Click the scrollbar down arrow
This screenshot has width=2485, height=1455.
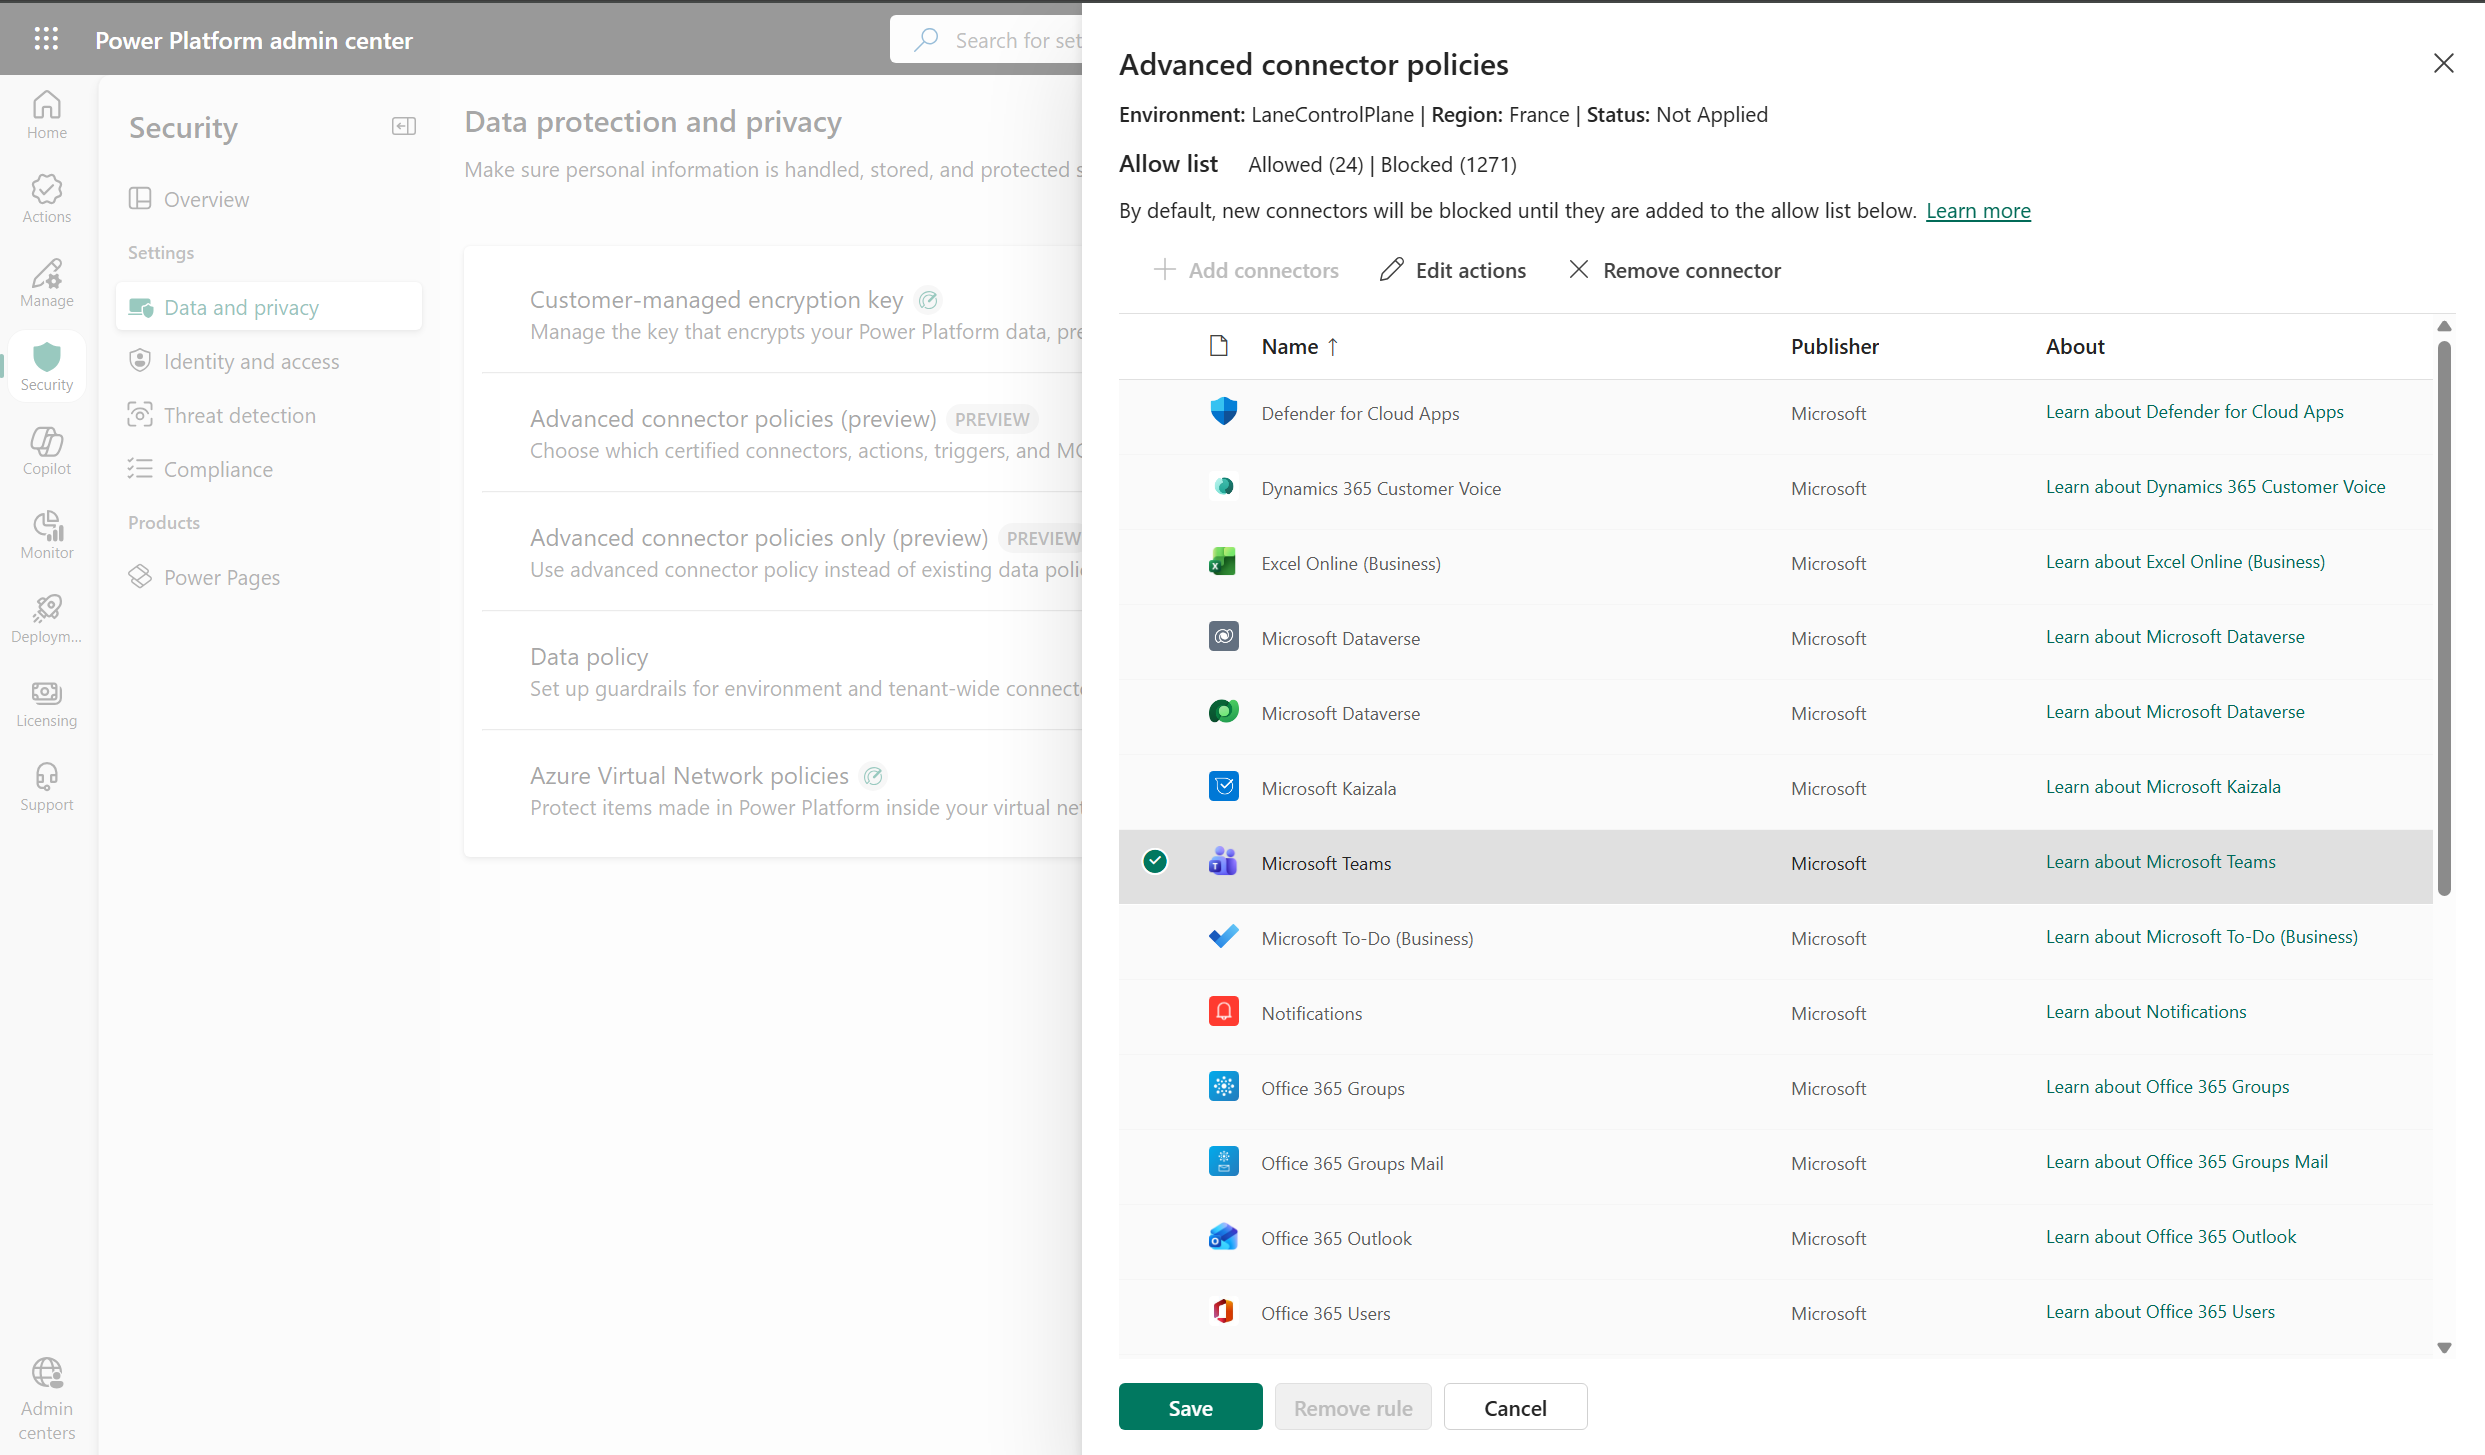[2444, 1347]
